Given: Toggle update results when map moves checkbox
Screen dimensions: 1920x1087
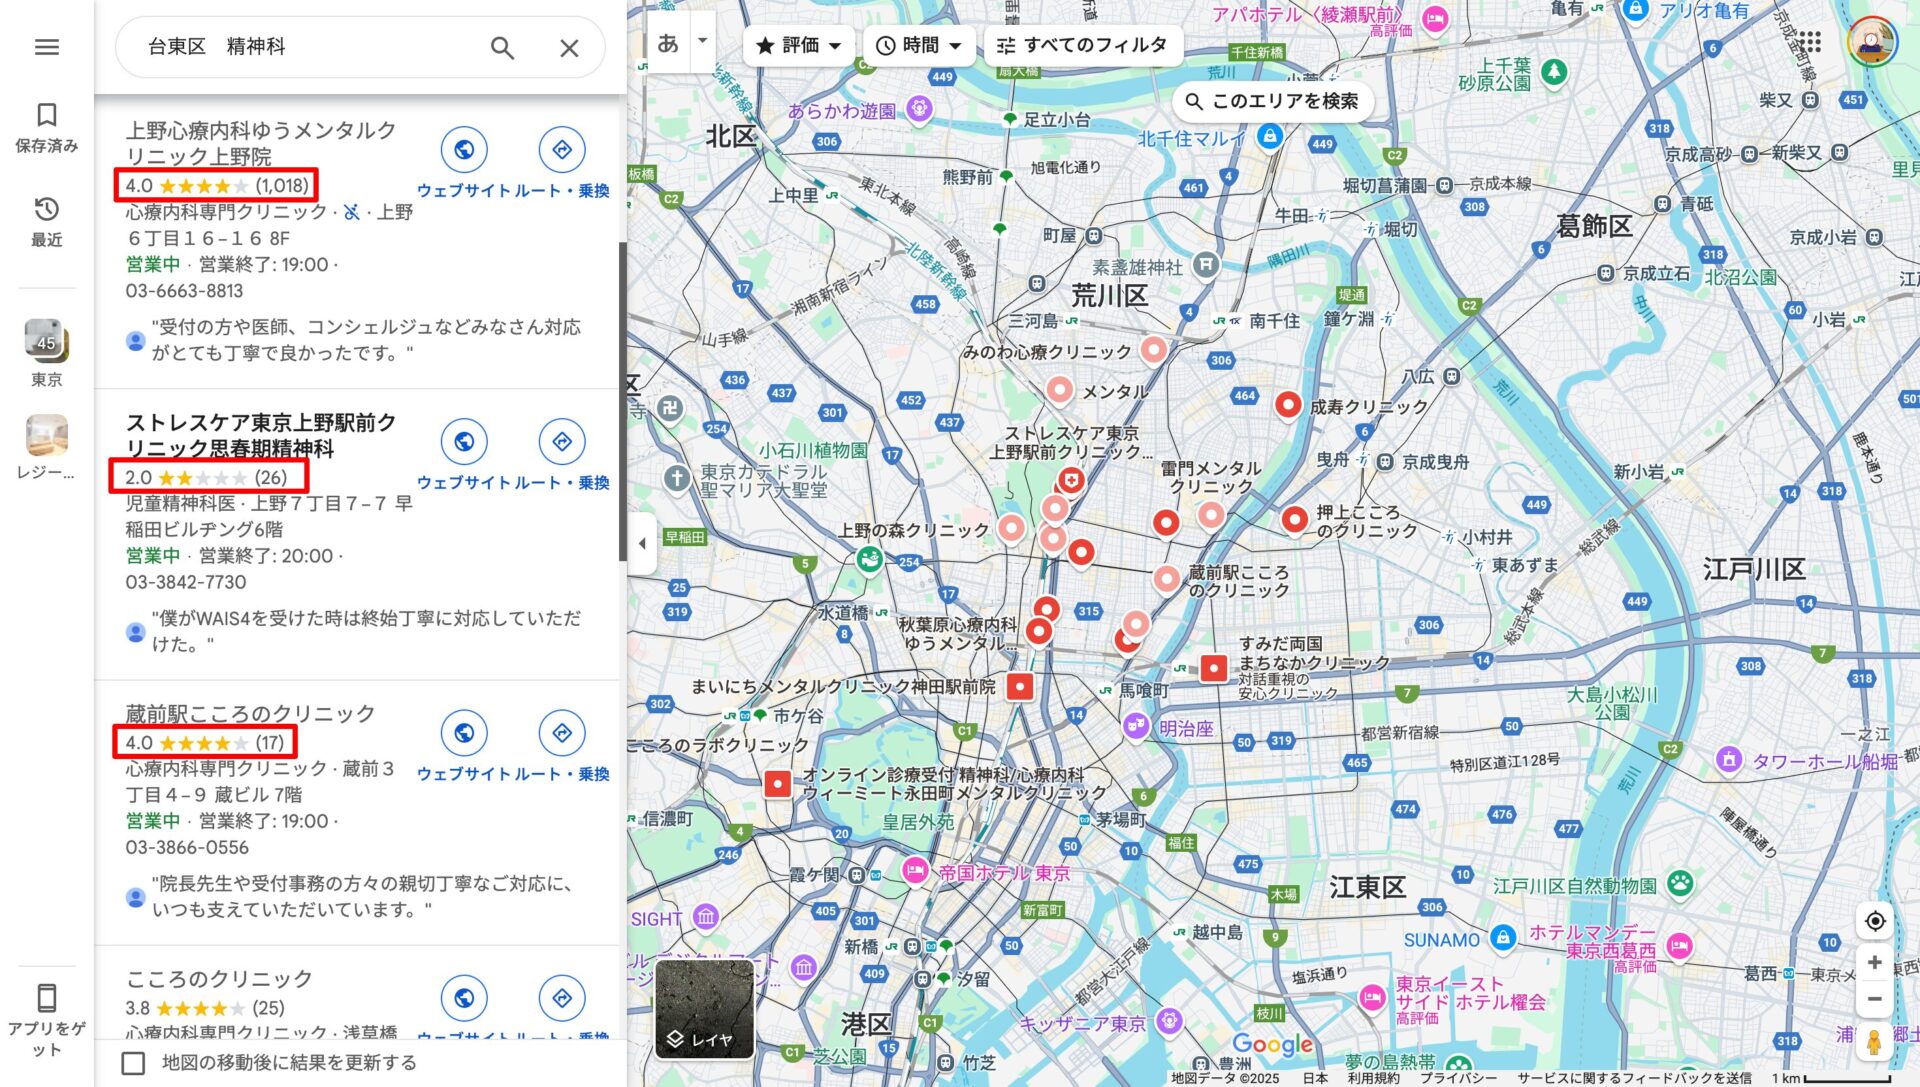Looking at the screenshot, I should [x=133, y=1063].
